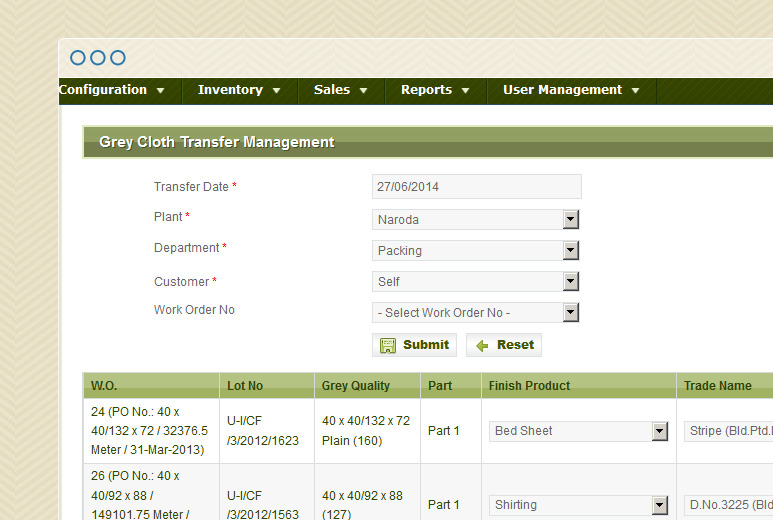
Task: Click Part 1 in the Shirting row
Action: [x=444, y=505]
